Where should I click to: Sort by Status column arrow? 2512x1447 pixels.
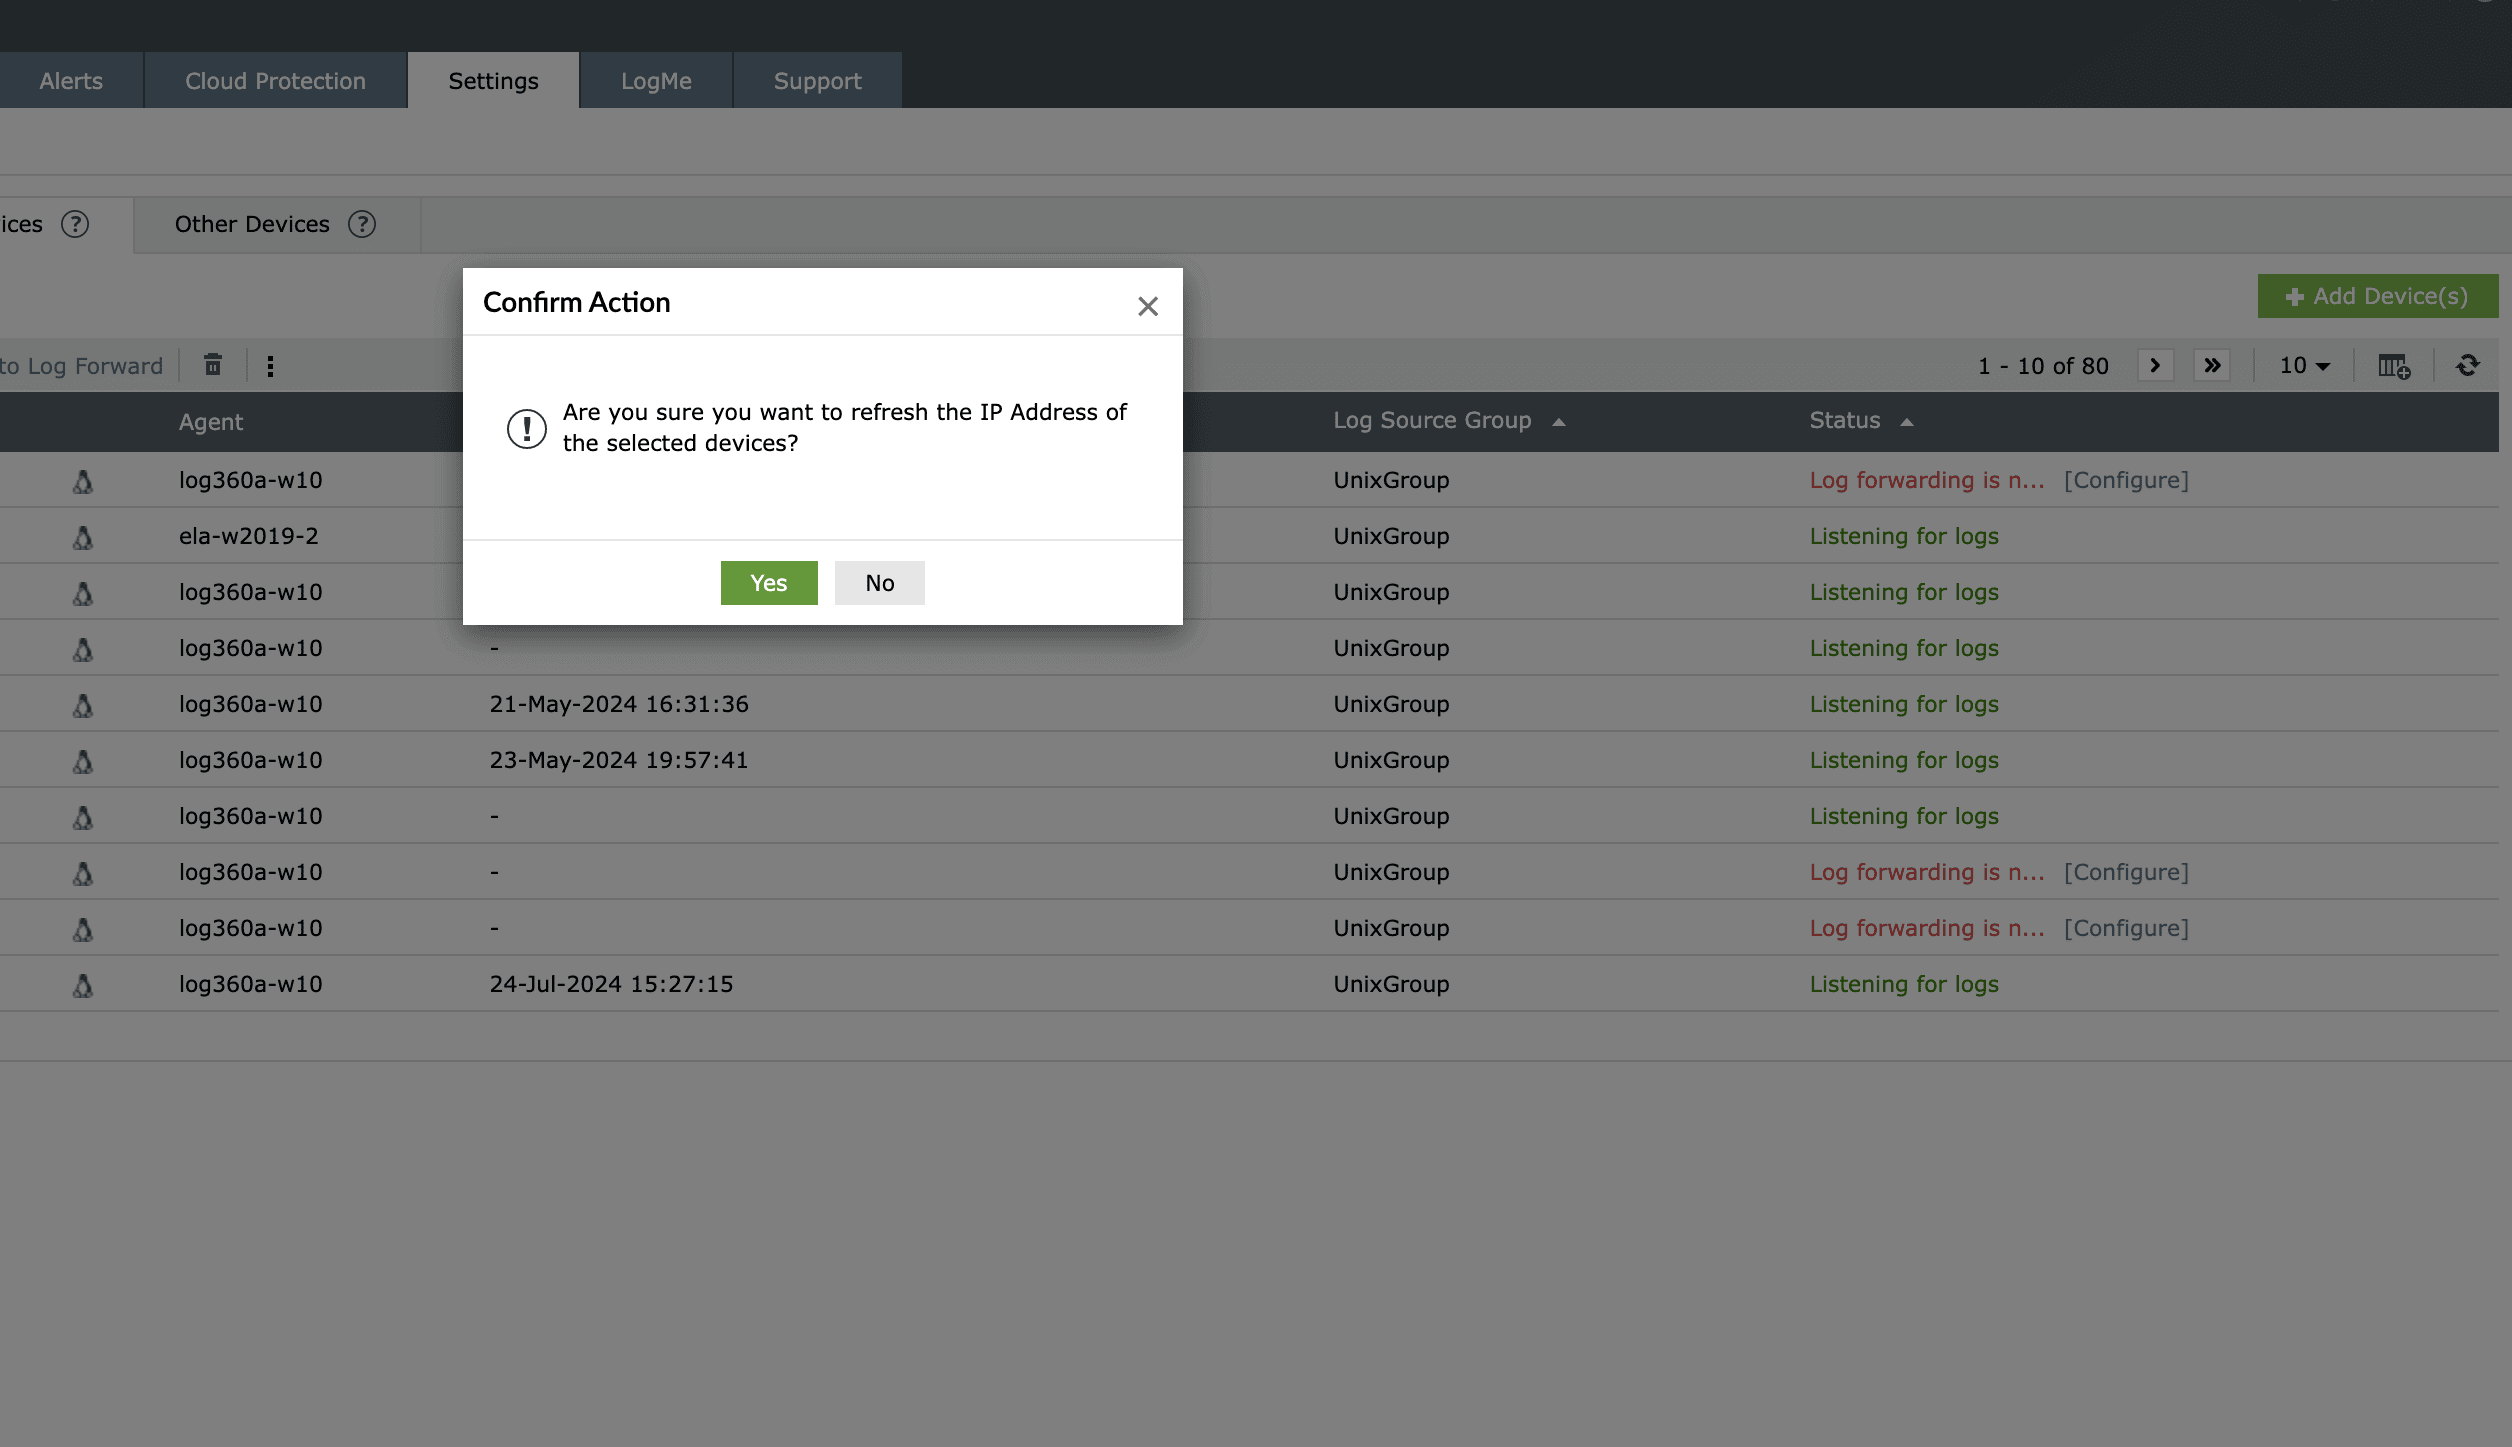click(1907, 422)
